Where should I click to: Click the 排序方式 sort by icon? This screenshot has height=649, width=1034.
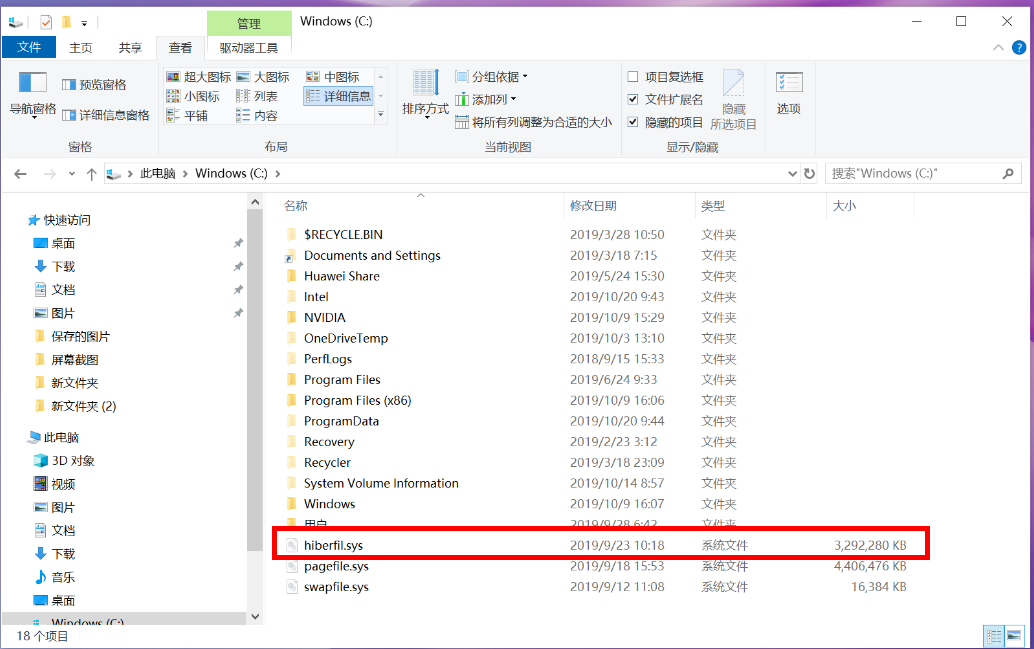[425, 93]
